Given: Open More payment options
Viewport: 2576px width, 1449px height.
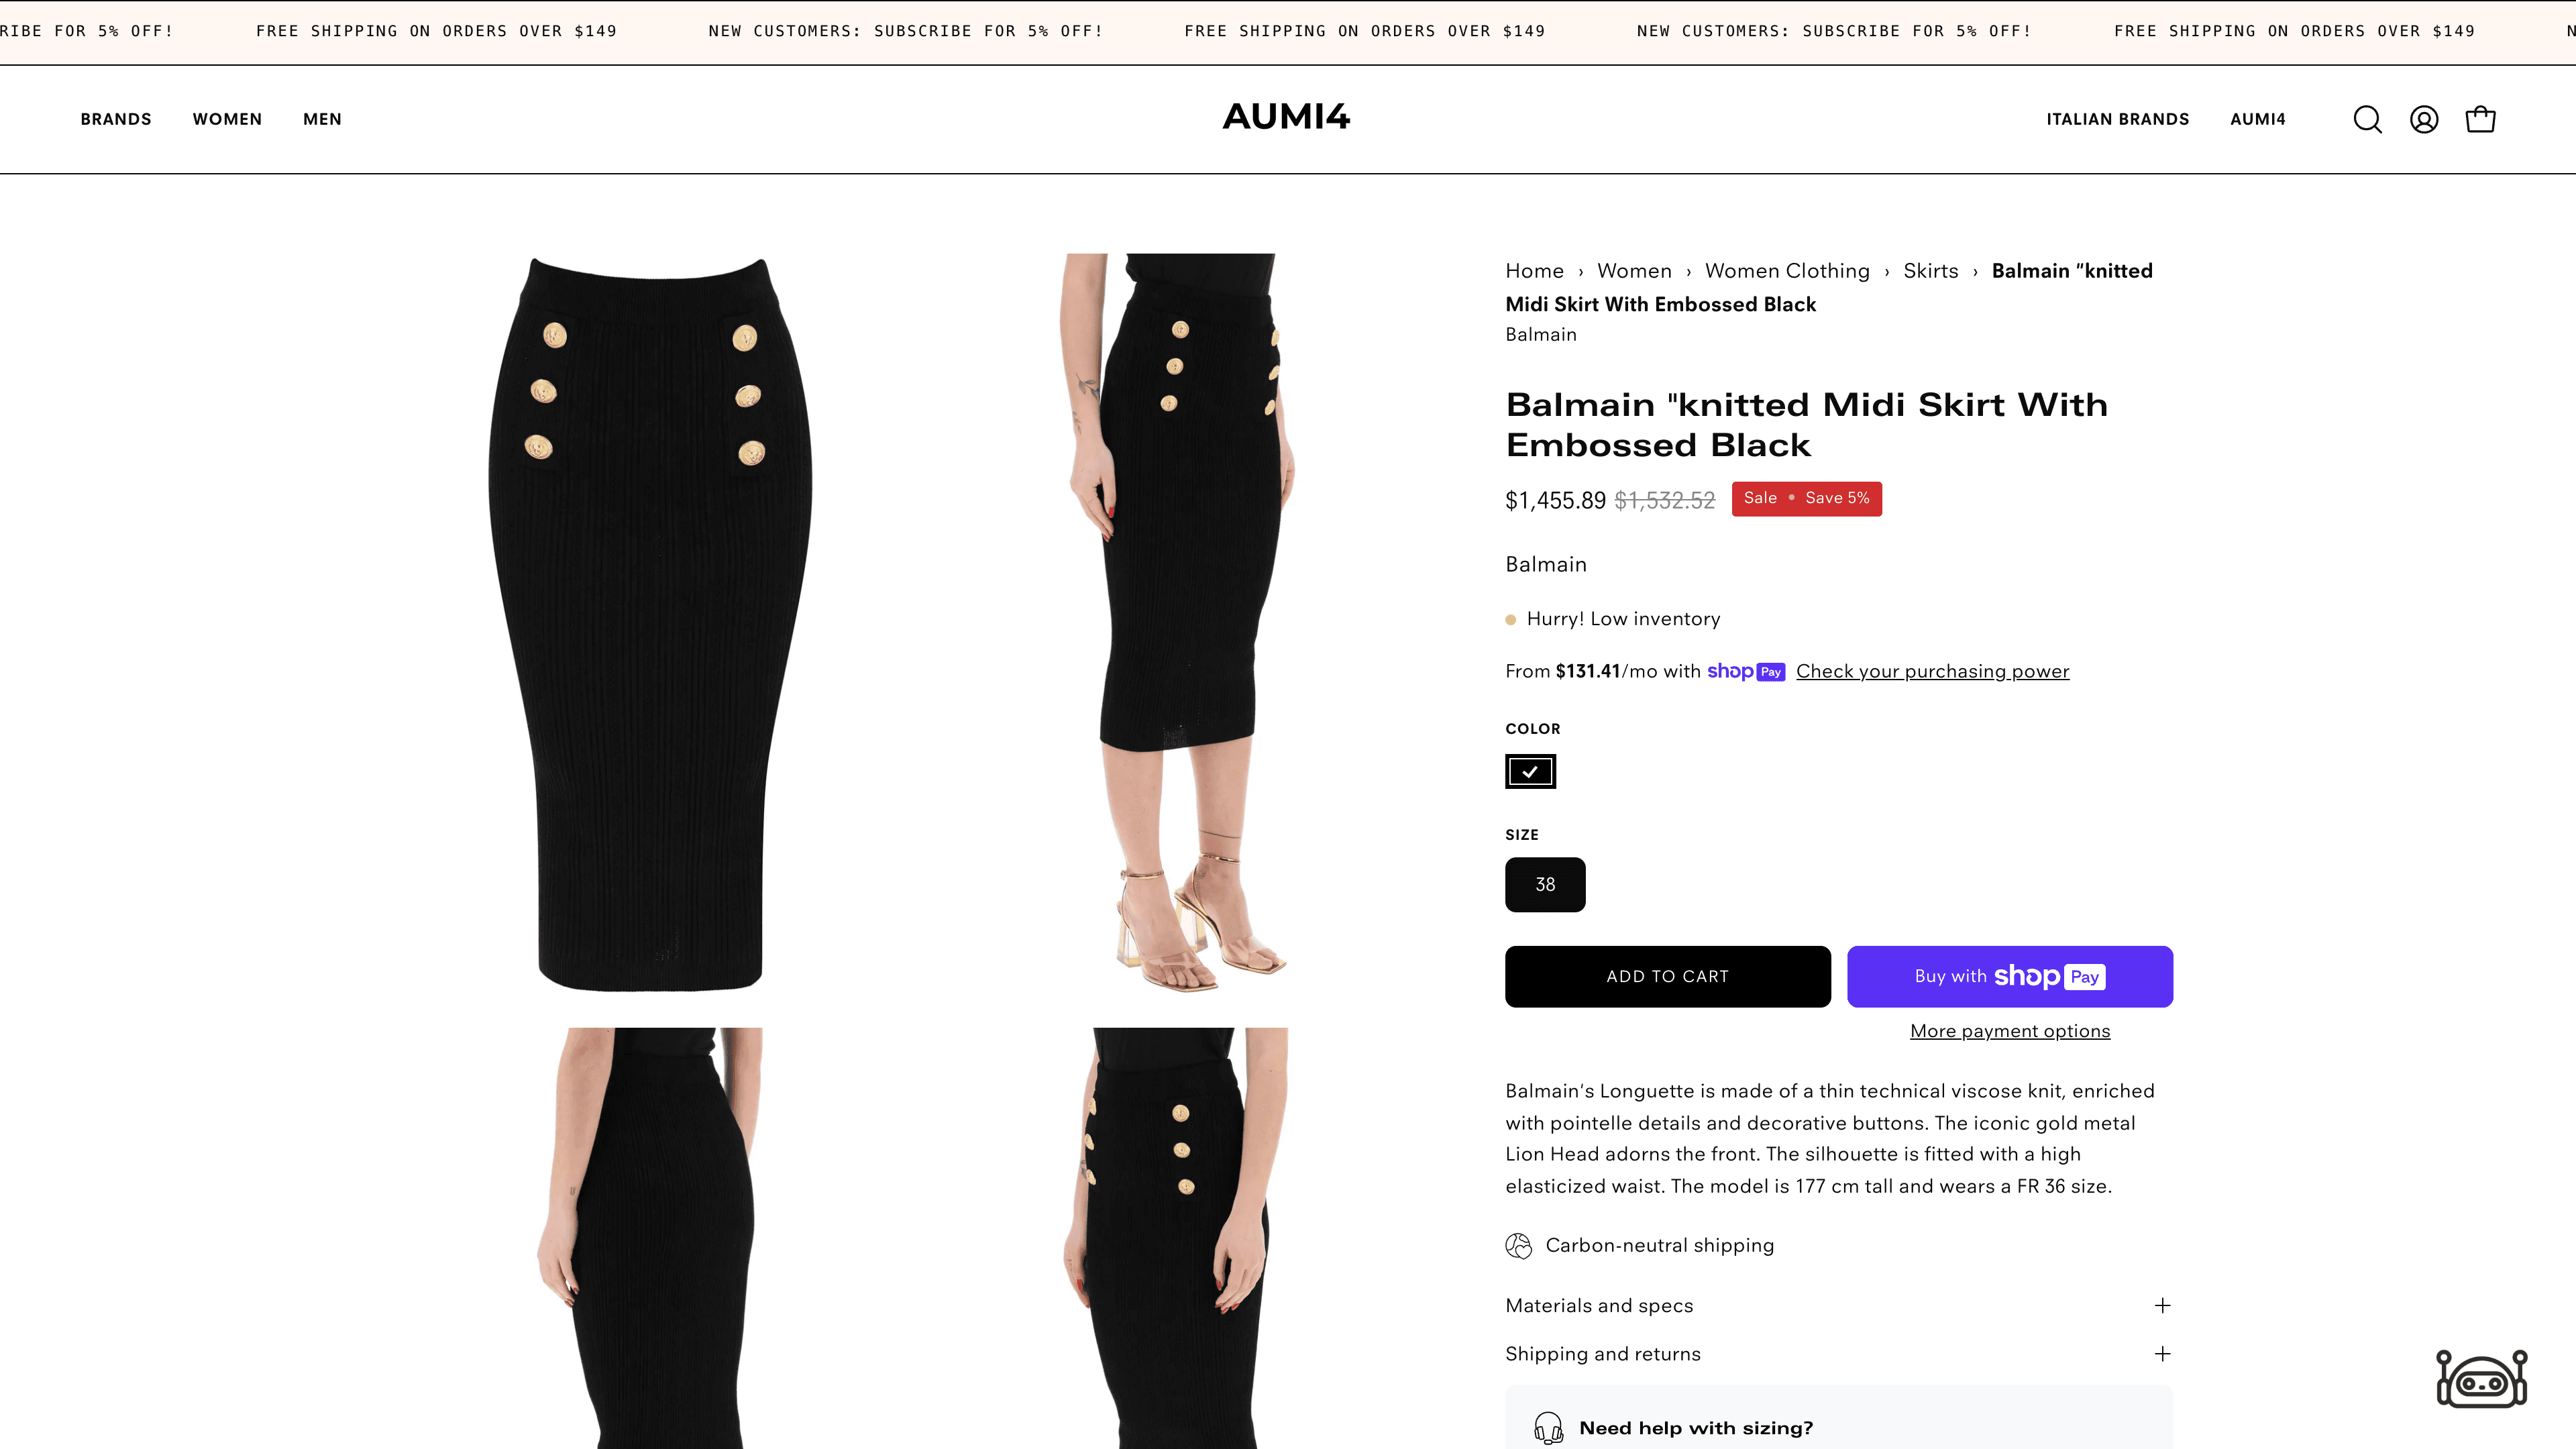Looking at the screenshot, I should point(2009,1030).
